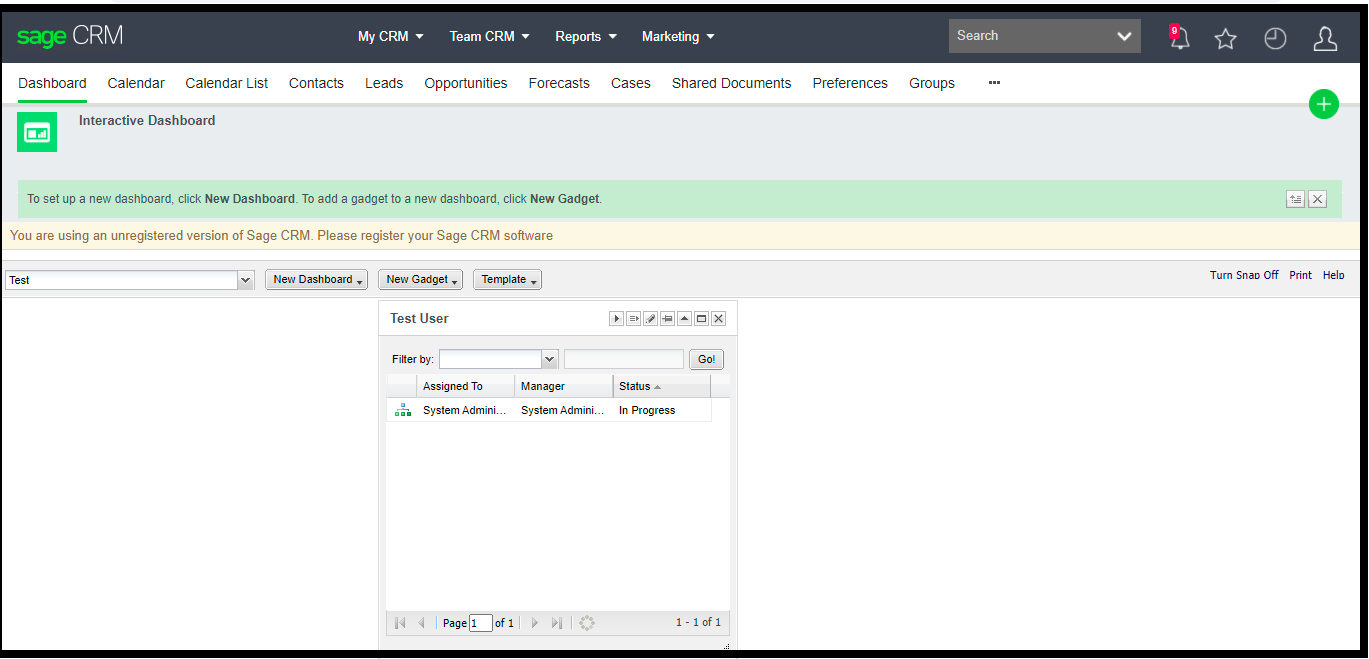This screenshot has height=659, width=1369.
Task: Sort by the Manager column
Action: (x=564, y=386)
